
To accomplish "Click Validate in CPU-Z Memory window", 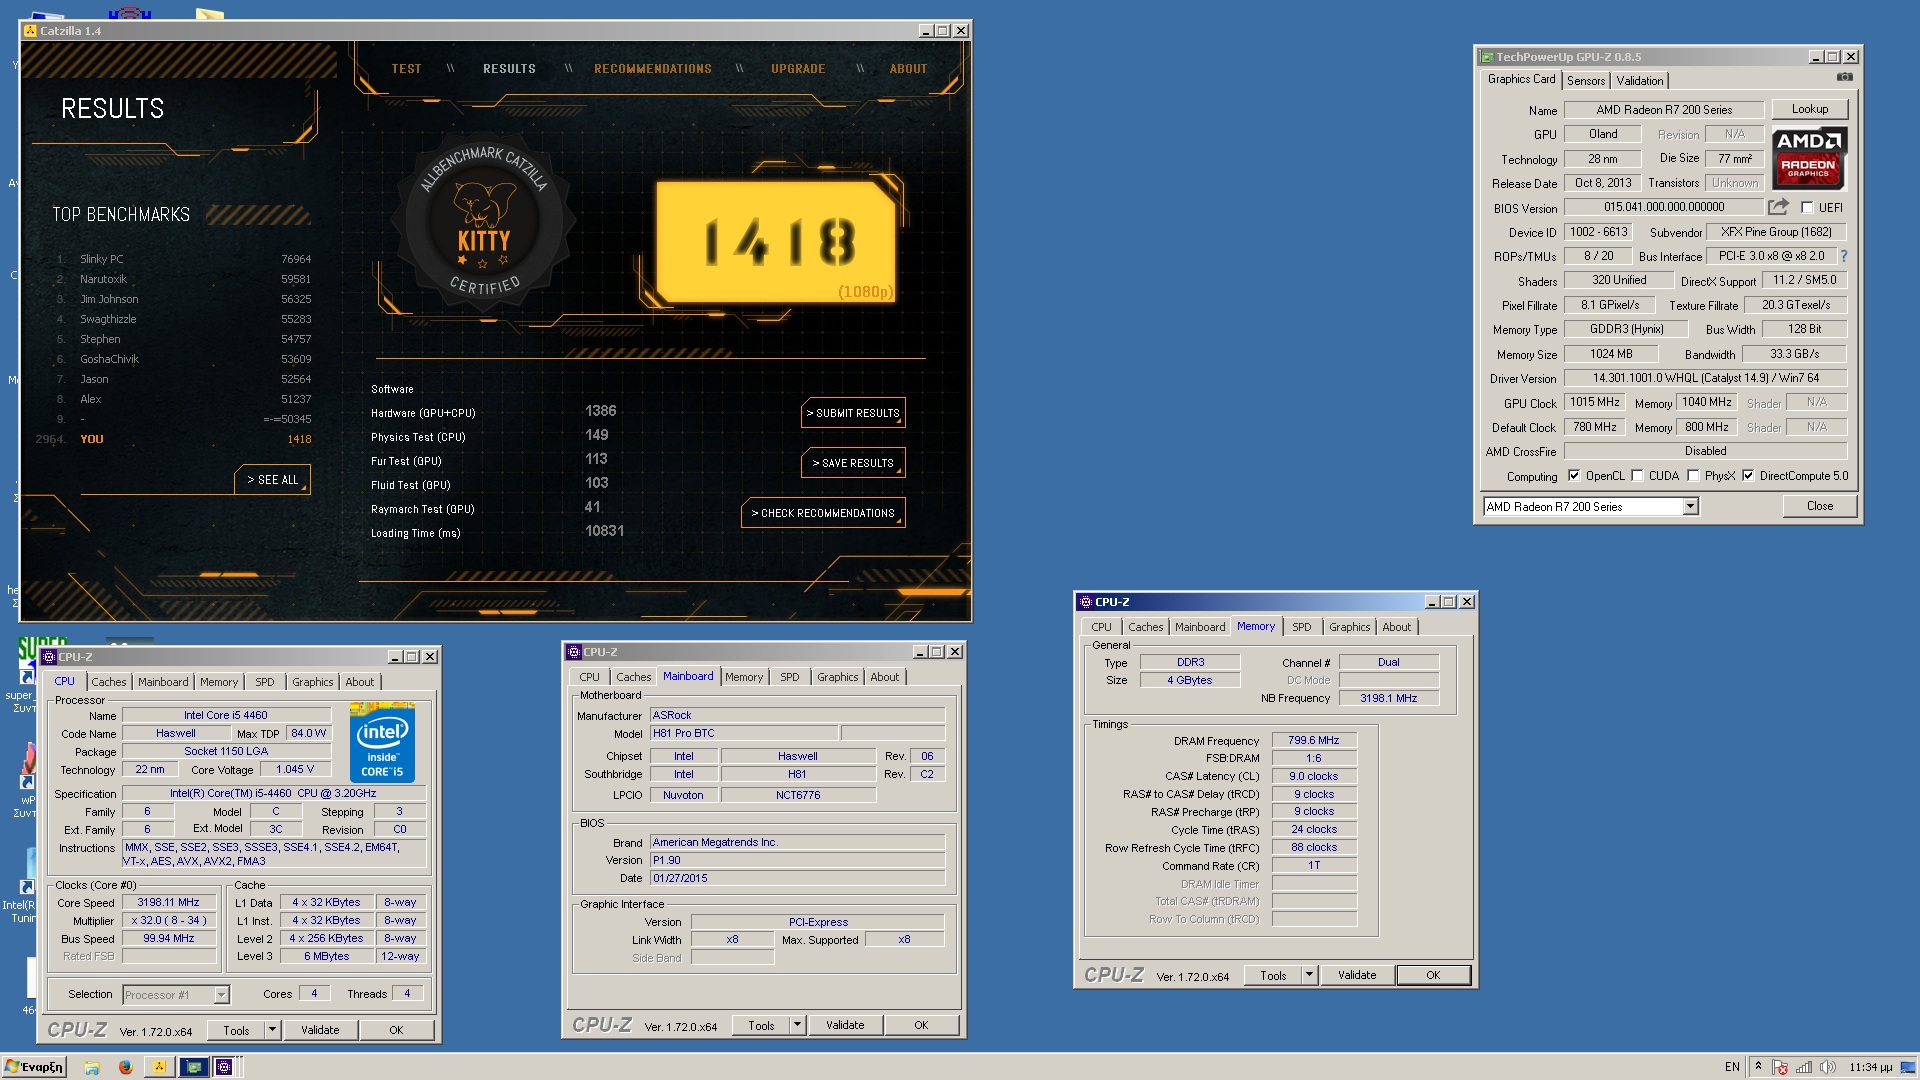I will [1357, 975].
